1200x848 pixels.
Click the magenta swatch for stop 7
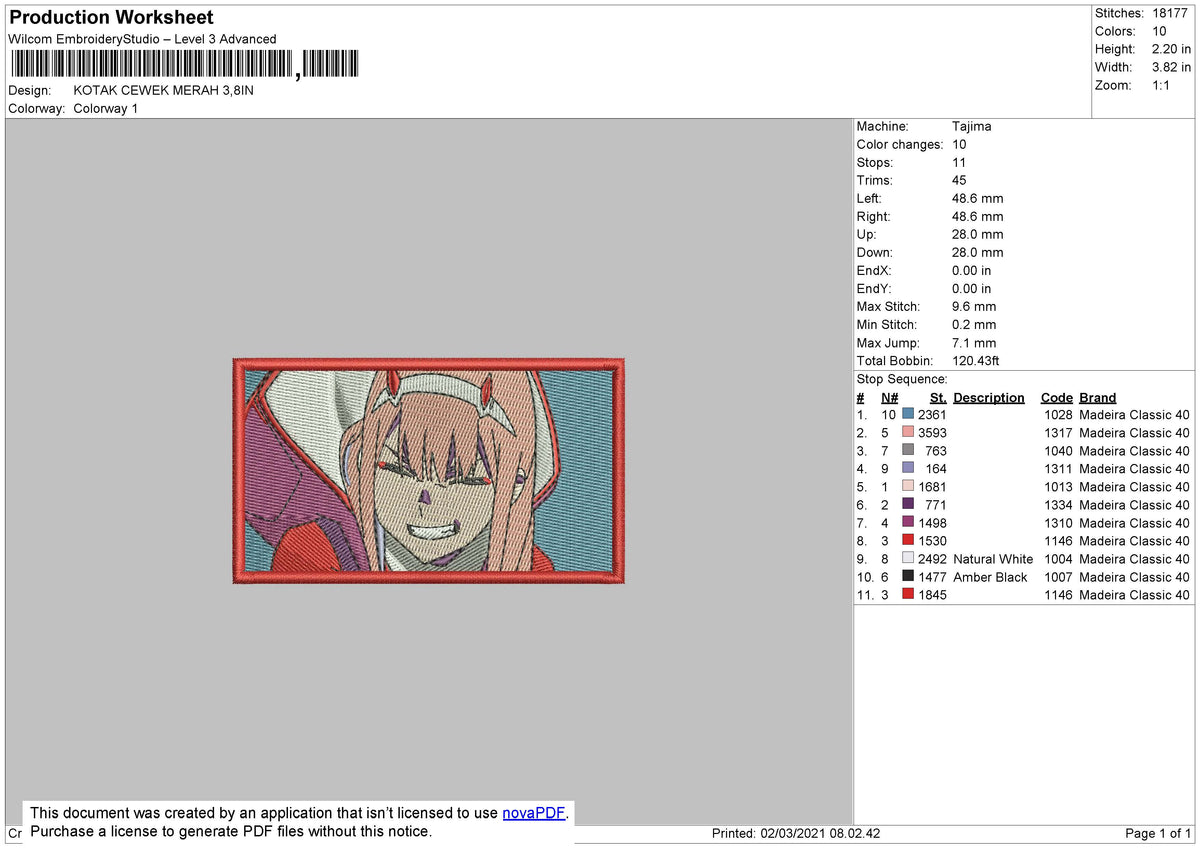906,522
